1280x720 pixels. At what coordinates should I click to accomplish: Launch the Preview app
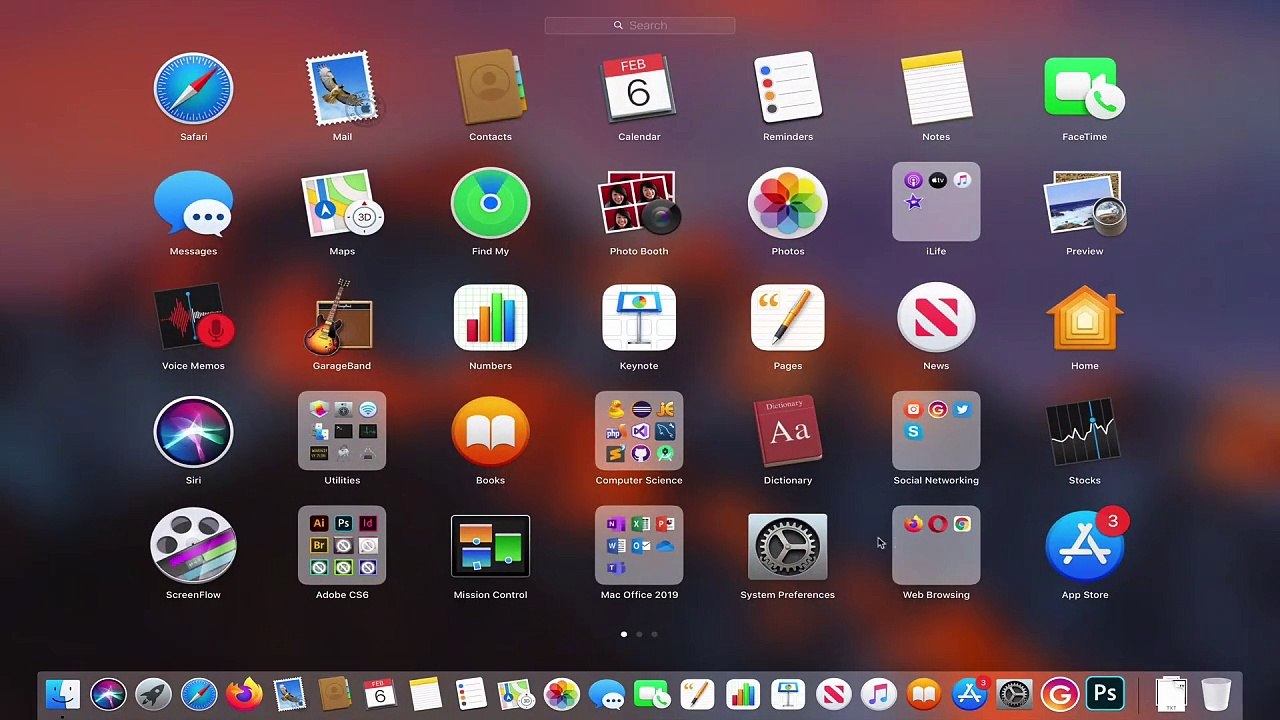[x=1084, y=205]
